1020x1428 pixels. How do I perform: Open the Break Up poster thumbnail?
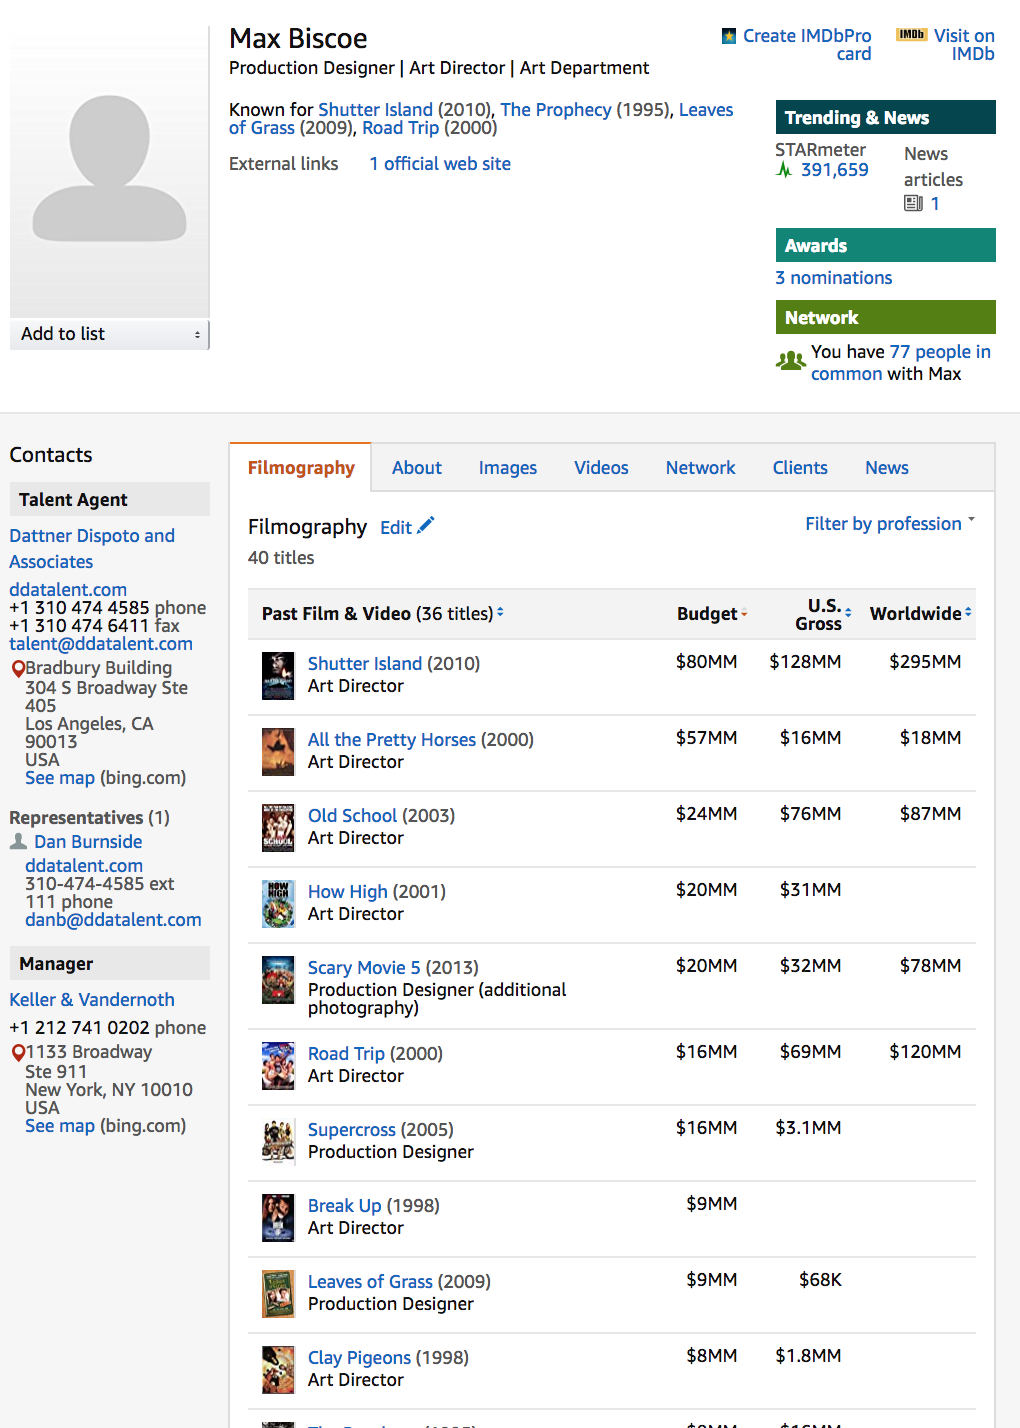[x=278, y=1218]
